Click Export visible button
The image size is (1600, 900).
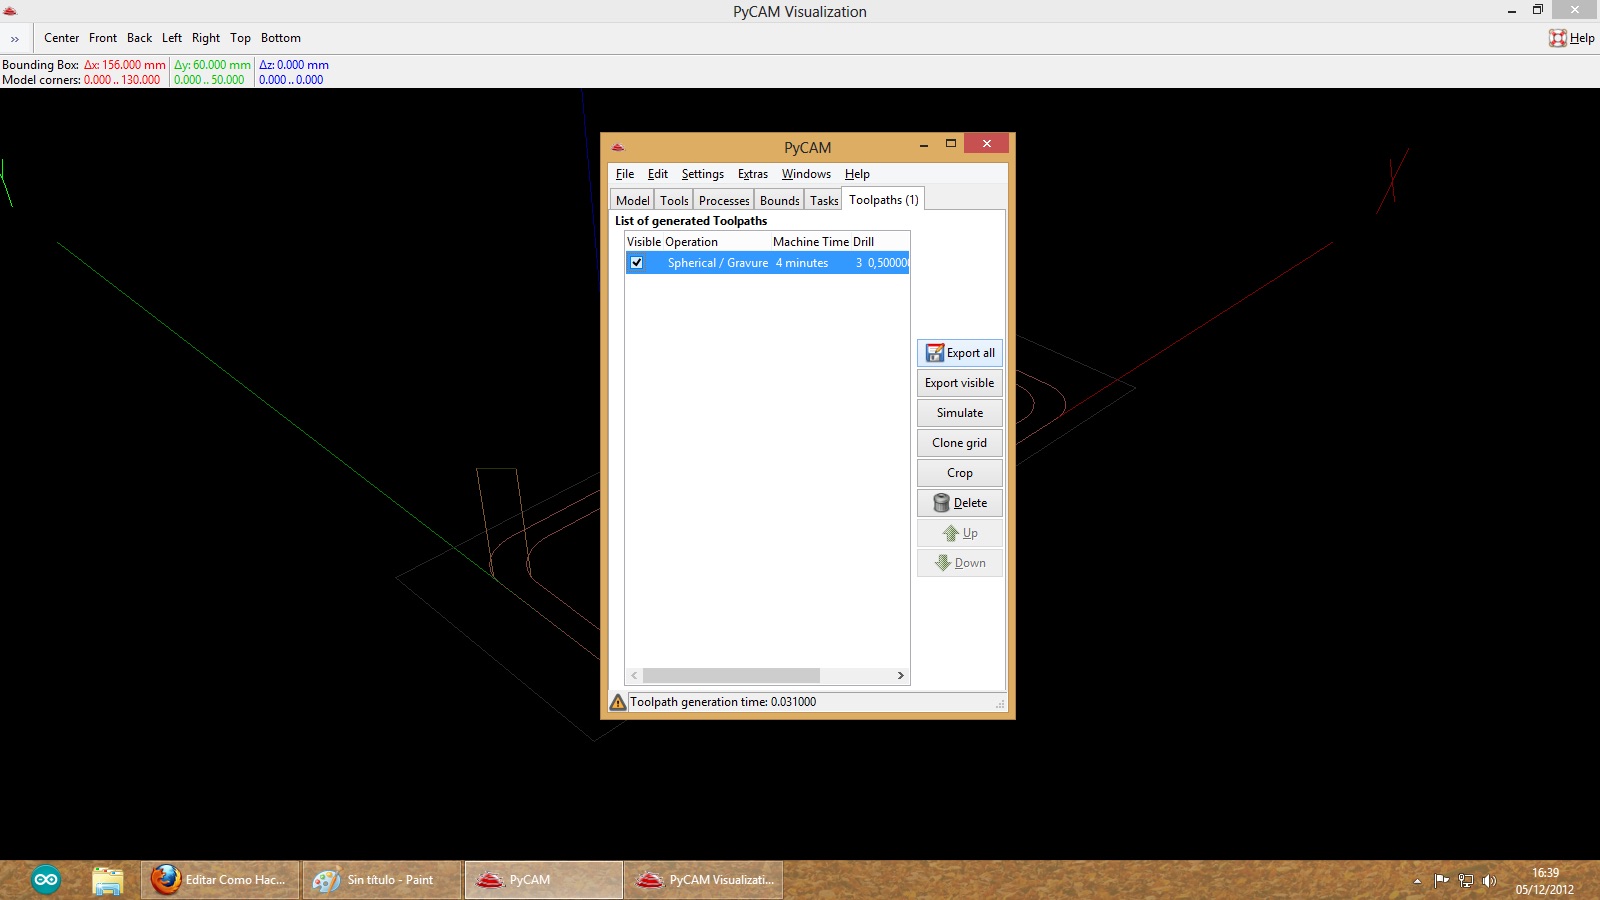(x=960, y=383)
